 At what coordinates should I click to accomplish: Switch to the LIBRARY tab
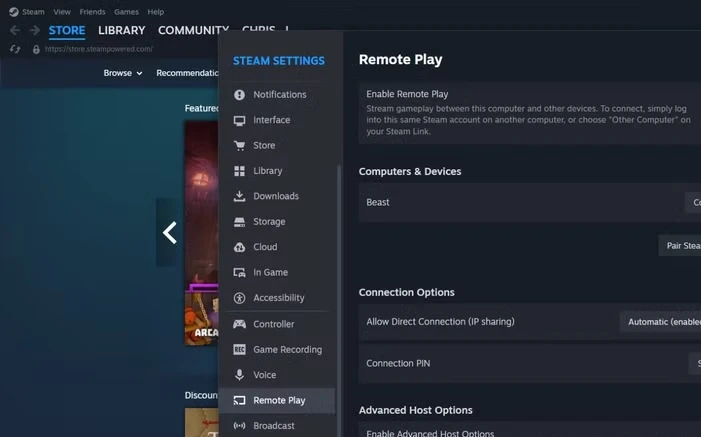(122, 30)
